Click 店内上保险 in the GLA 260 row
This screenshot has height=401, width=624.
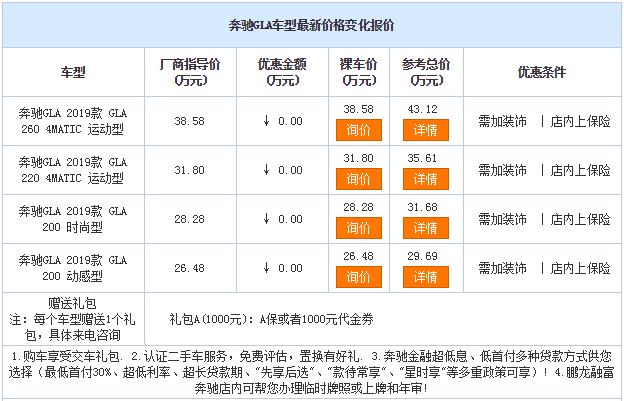pos(581,121)
